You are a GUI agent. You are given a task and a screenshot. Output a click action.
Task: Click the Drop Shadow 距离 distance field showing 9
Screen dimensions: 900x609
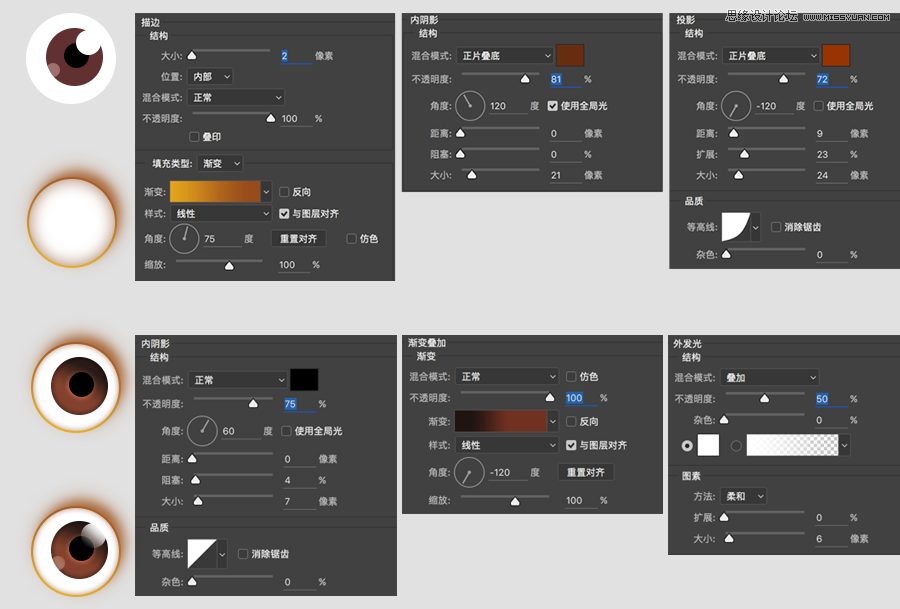pyautogui.click(x=832, y=134)
